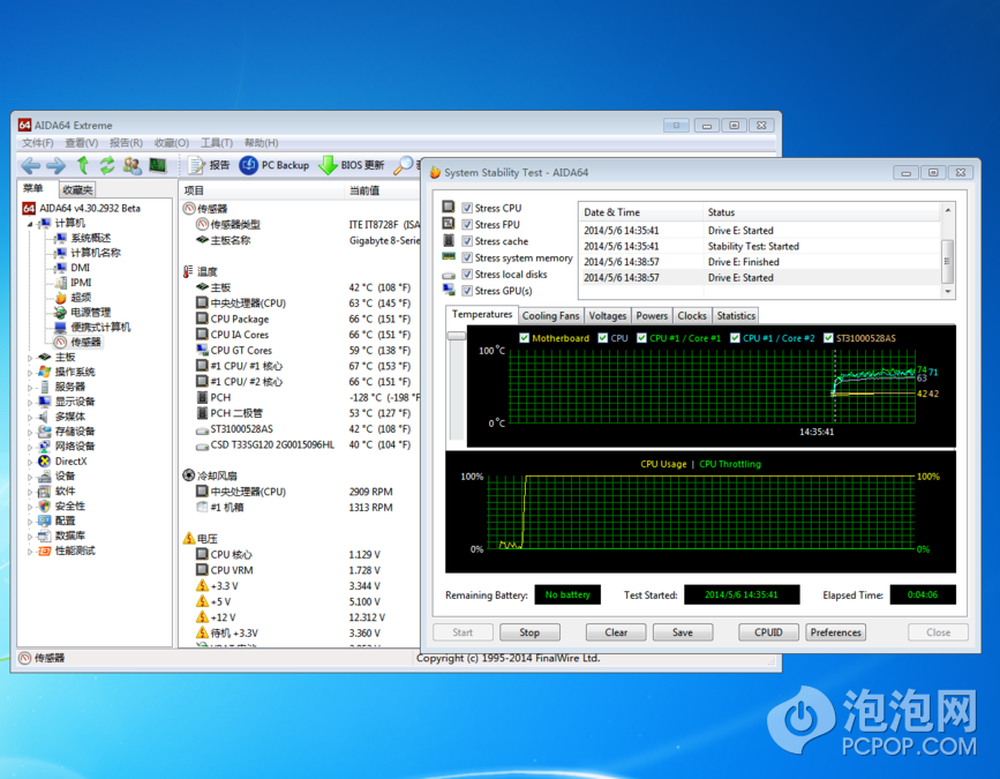
Task: Open the 工具(T) menu
Action: pyautogui.click(x=217, y=143)
